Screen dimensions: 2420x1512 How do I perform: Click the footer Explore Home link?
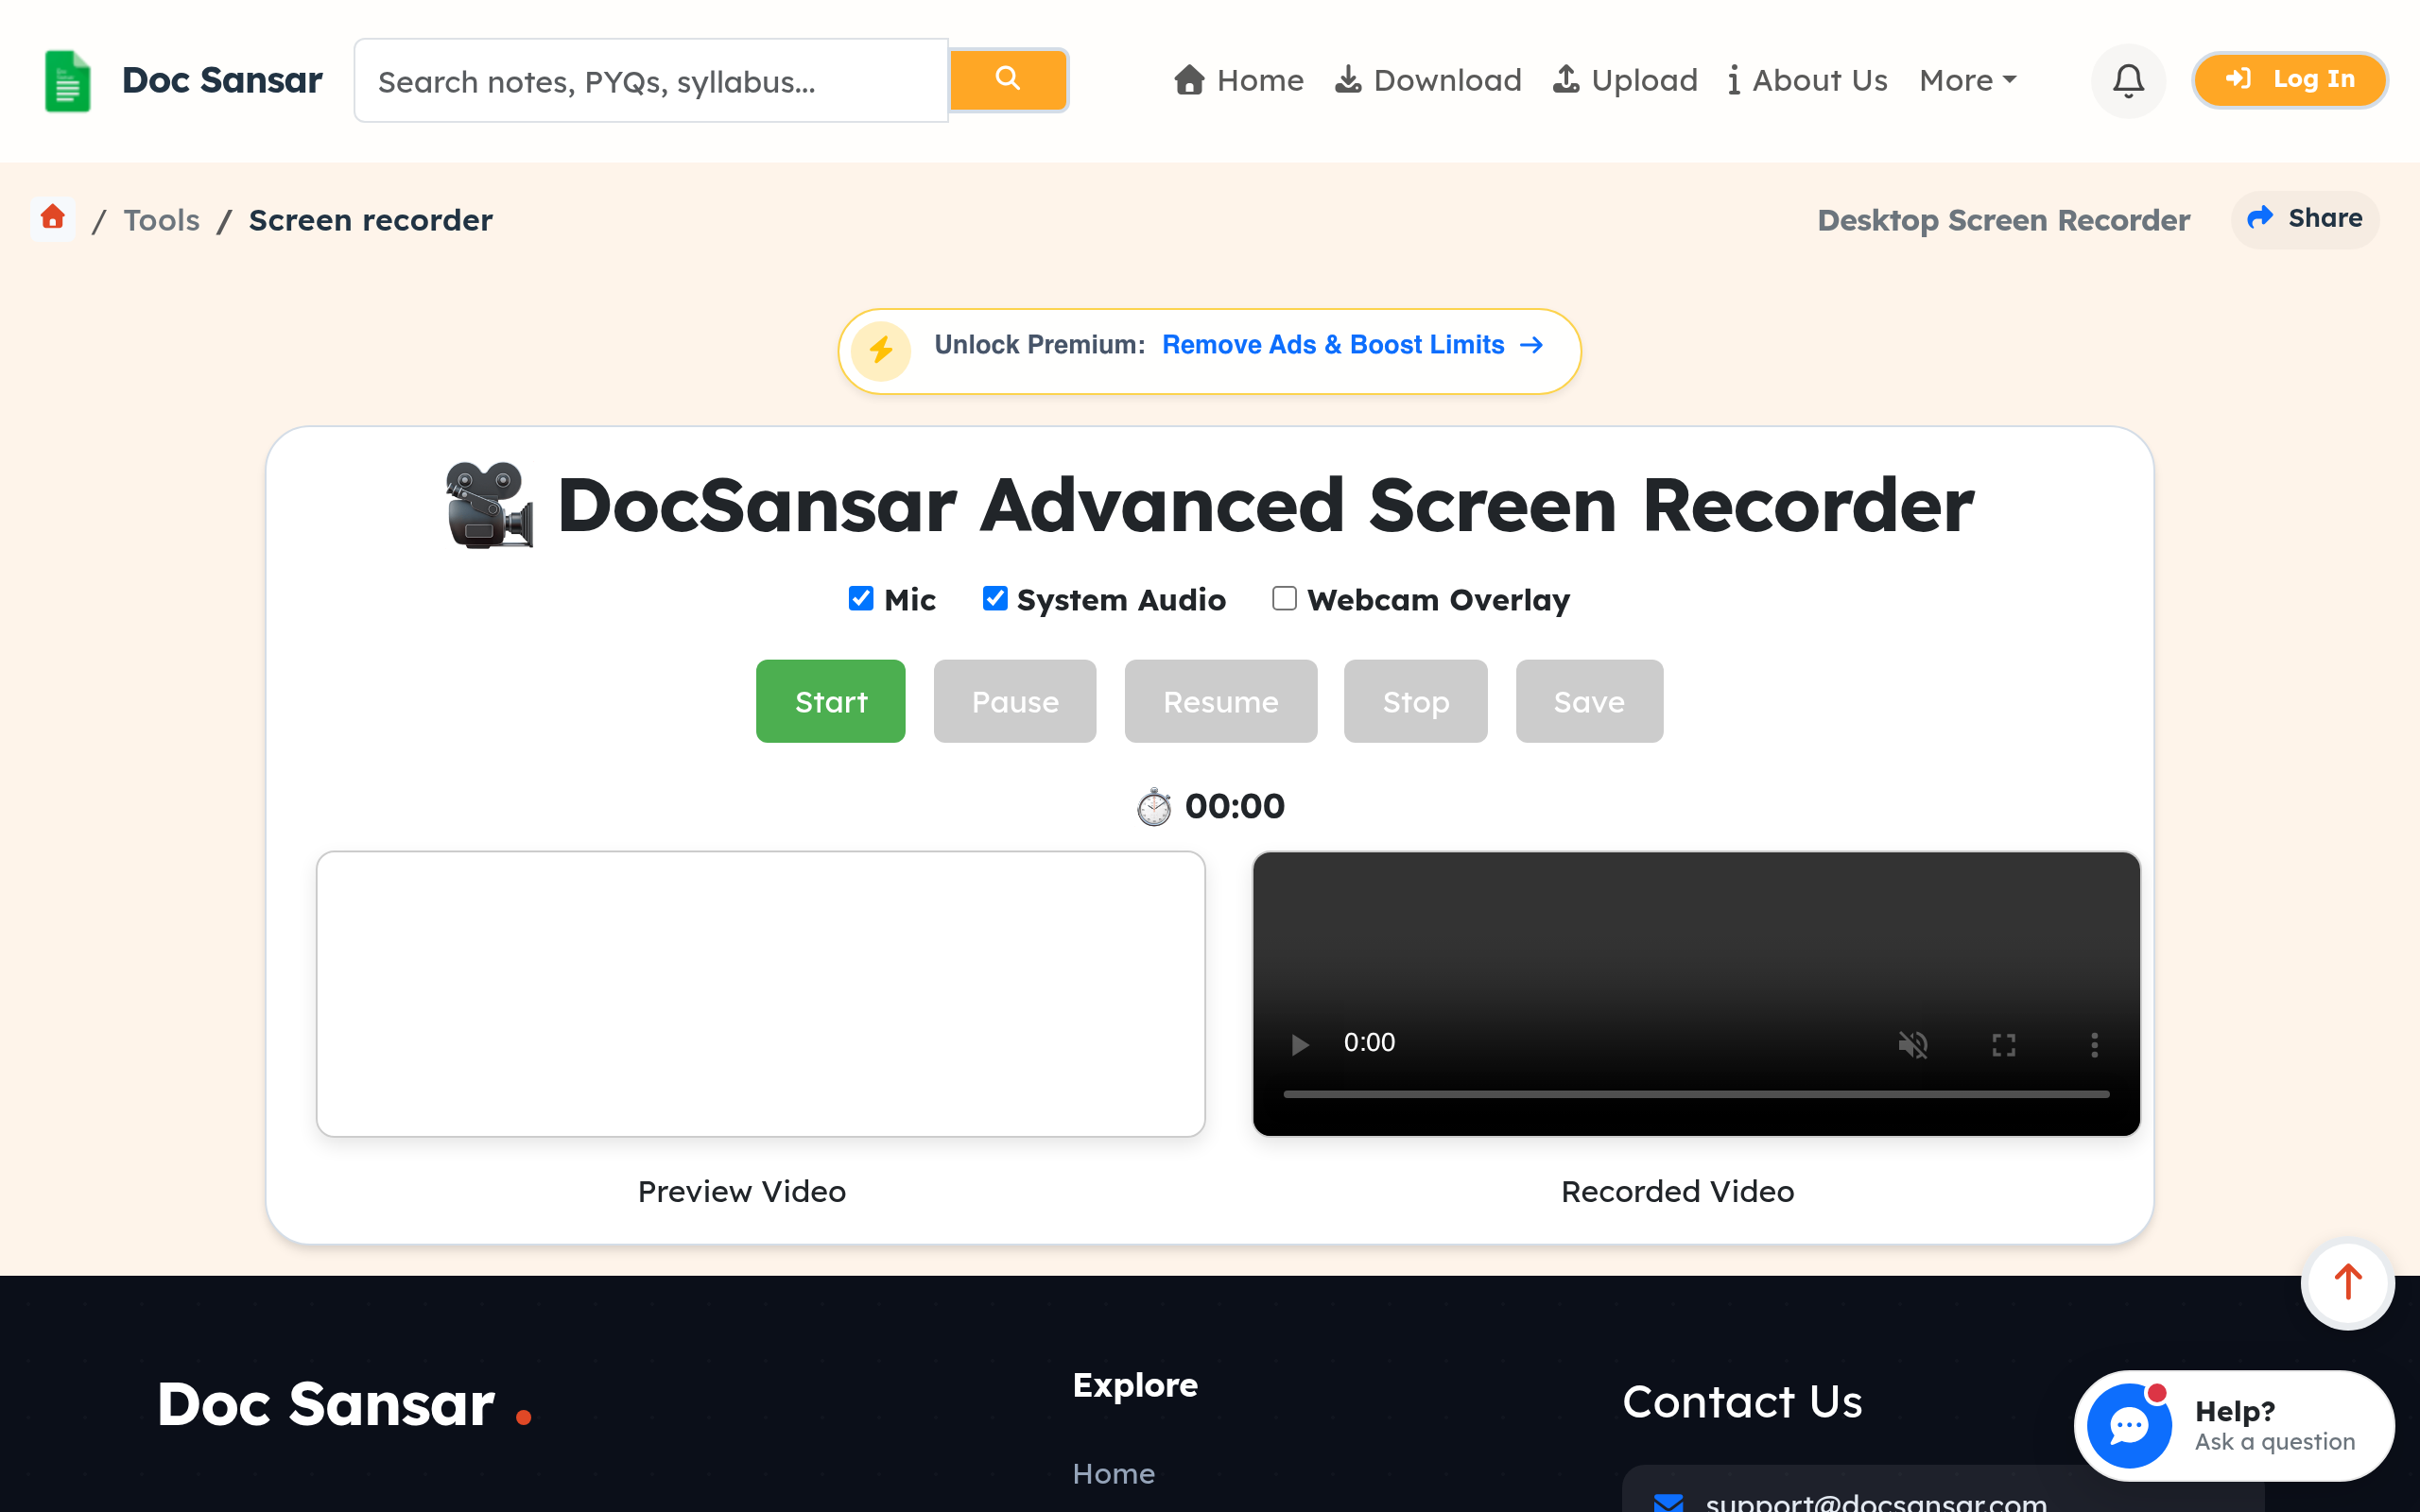coord(1113,1473)
